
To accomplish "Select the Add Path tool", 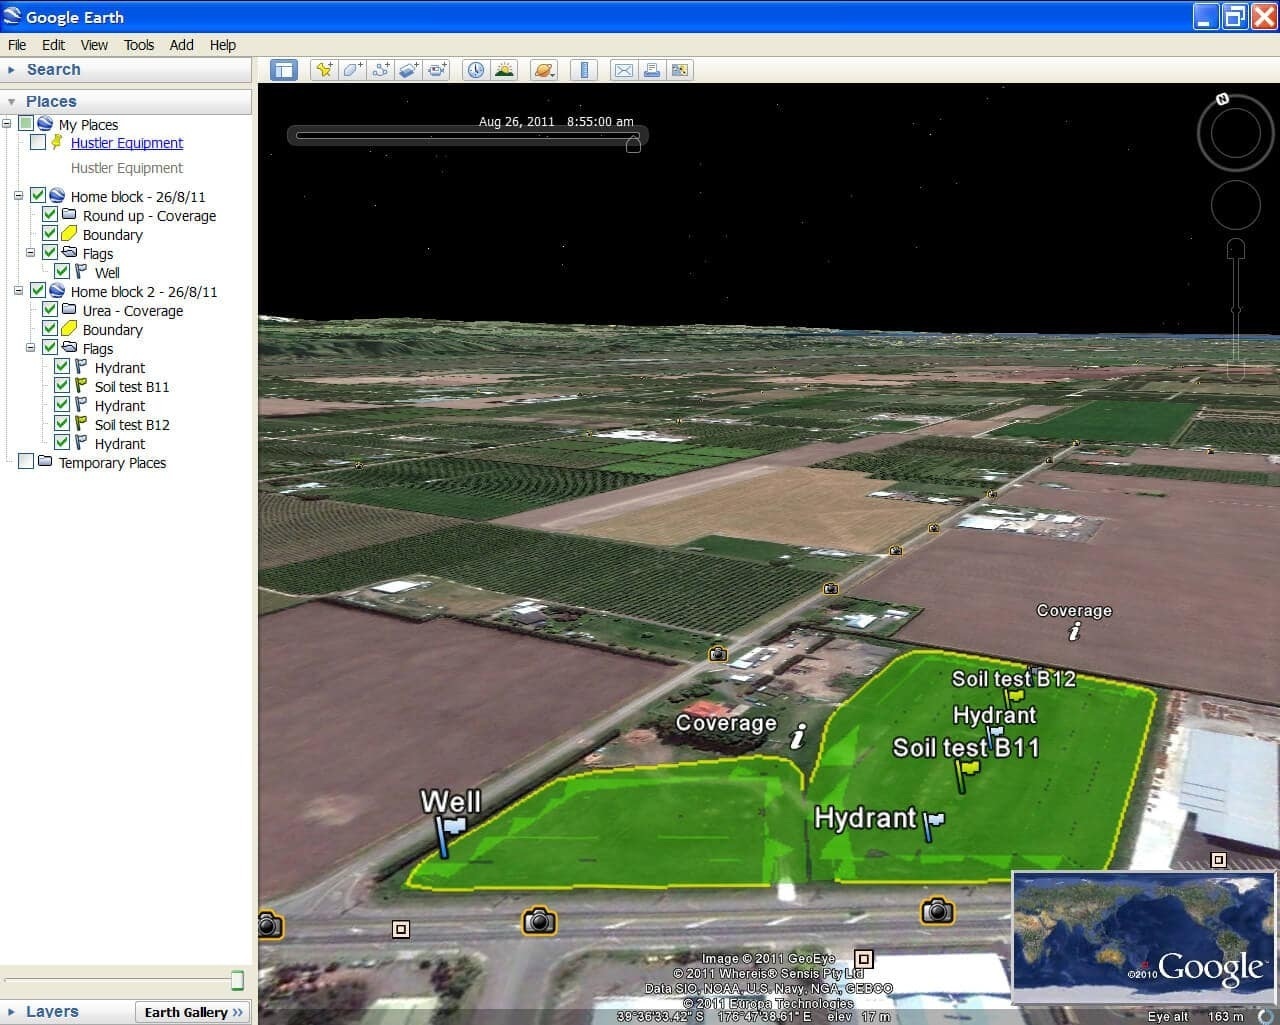I will click(380, 70).
